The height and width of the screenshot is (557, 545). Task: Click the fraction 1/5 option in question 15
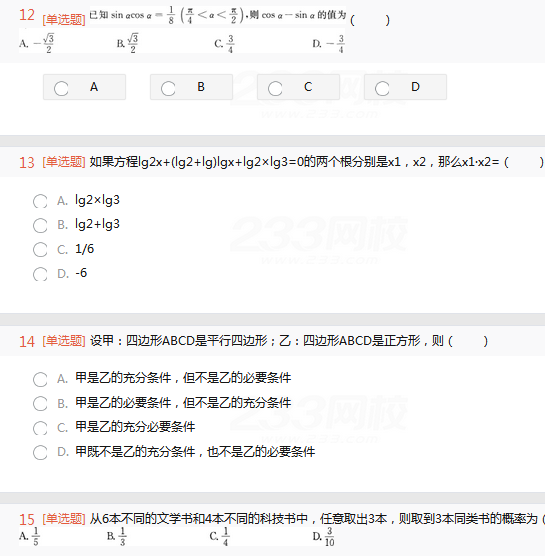pyautogui.click(x=30, y=536)
